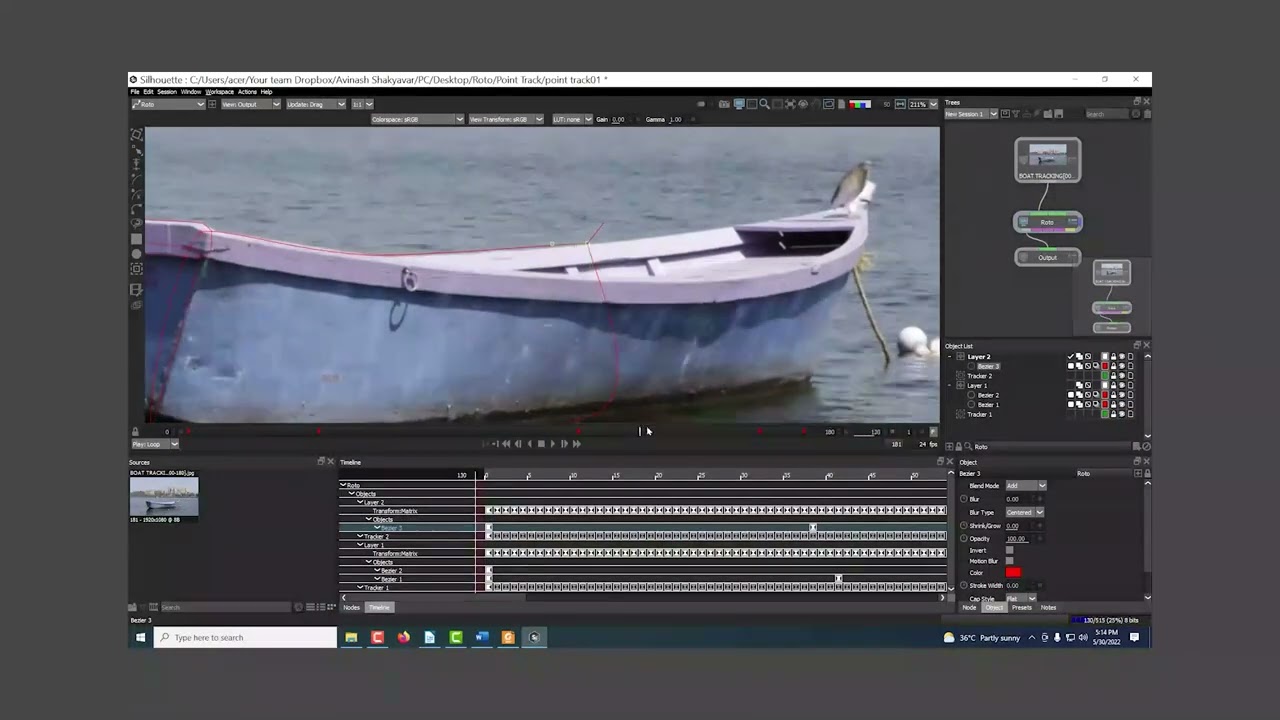Toggle lock for Layer 2
Viewport: 1280px width, 720px height.
tap(1113, 357)
